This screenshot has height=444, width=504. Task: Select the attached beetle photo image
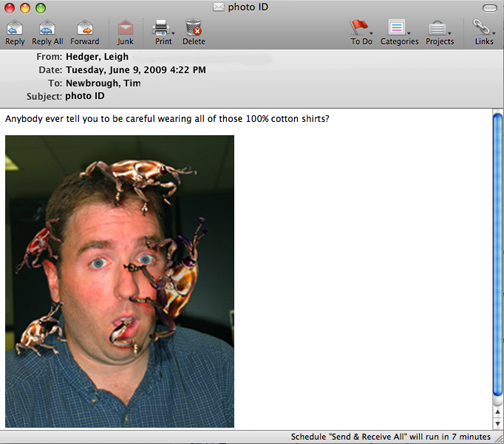pos(119,281)
